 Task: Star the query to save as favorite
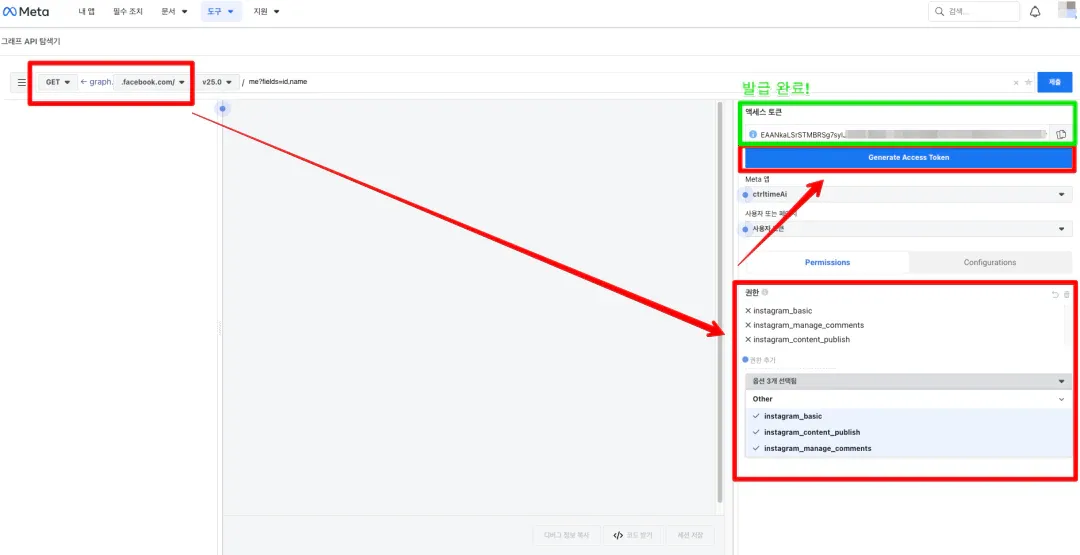pos(1028,83)
